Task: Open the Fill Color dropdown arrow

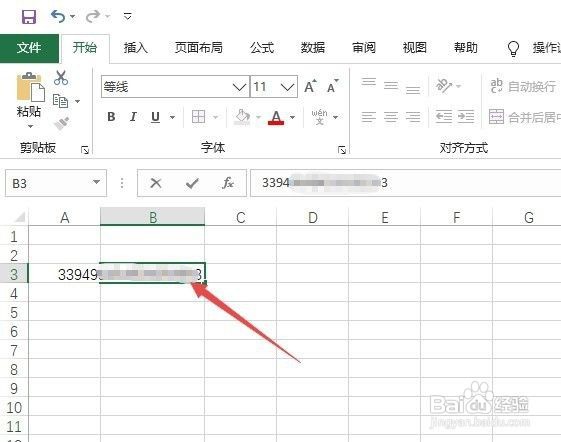Action: pos(258,117)
